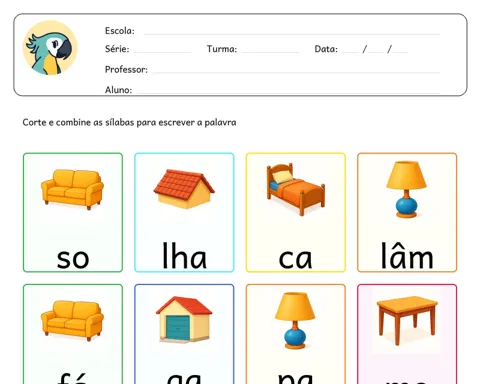Screen dimensions: 480x384
Task: Select the bed illustration above 'ca'
Action: click(x=296, y=189)
